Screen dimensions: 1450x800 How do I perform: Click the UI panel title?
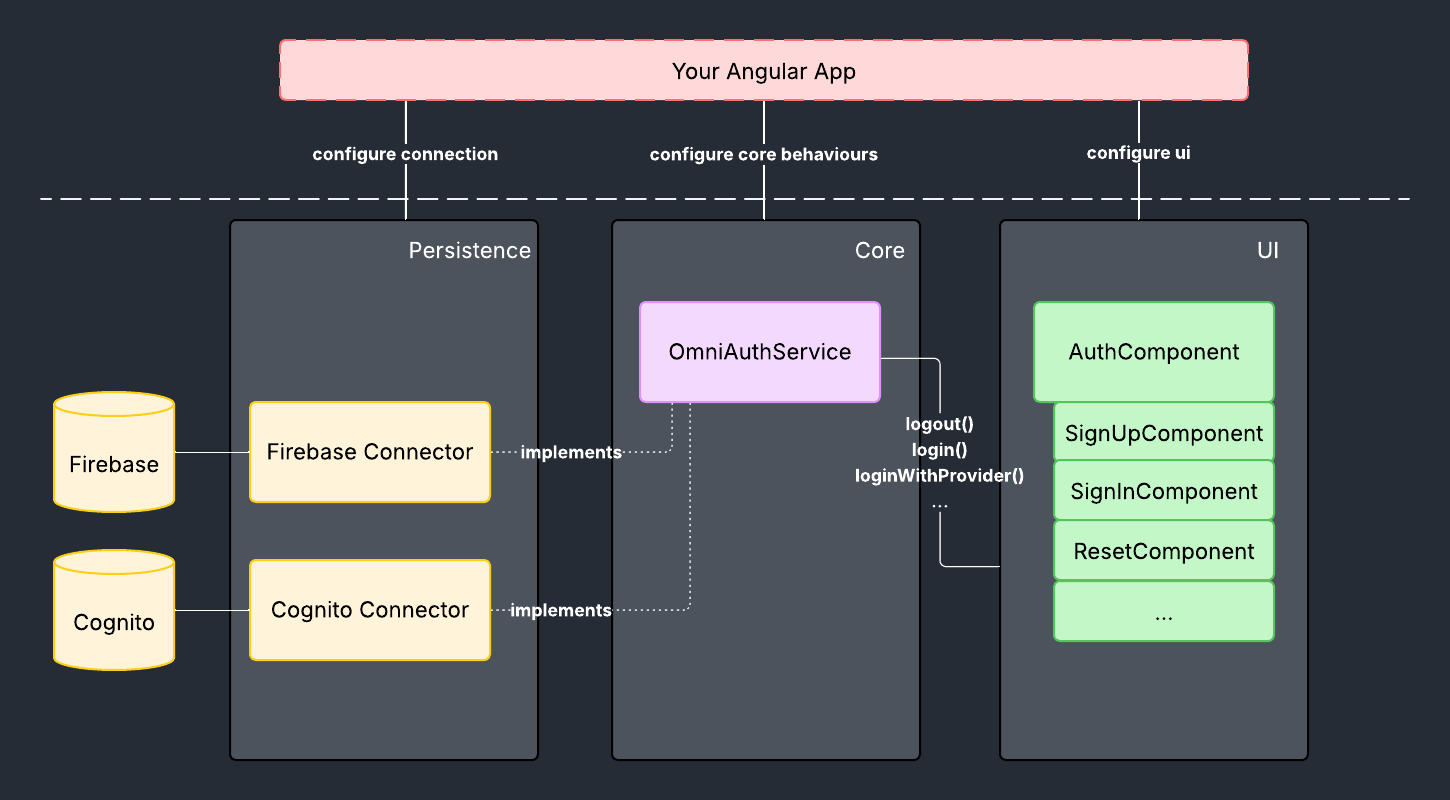click(1267, 250)
